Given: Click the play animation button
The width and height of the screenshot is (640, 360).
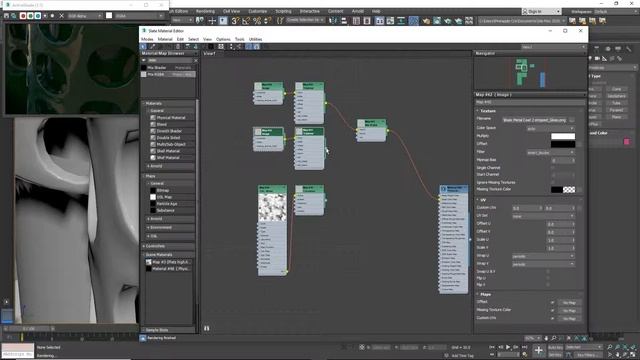Looking at the screenshot, I should point(508,347).
